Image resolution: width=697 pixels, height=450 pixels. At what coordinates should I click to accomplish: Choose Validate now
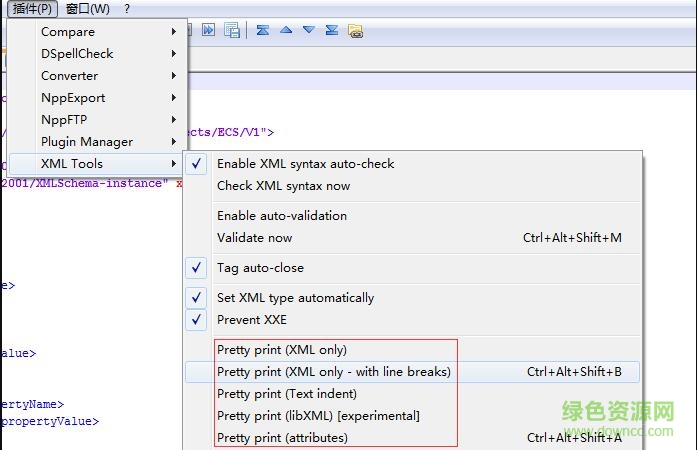tap(254, 238)
